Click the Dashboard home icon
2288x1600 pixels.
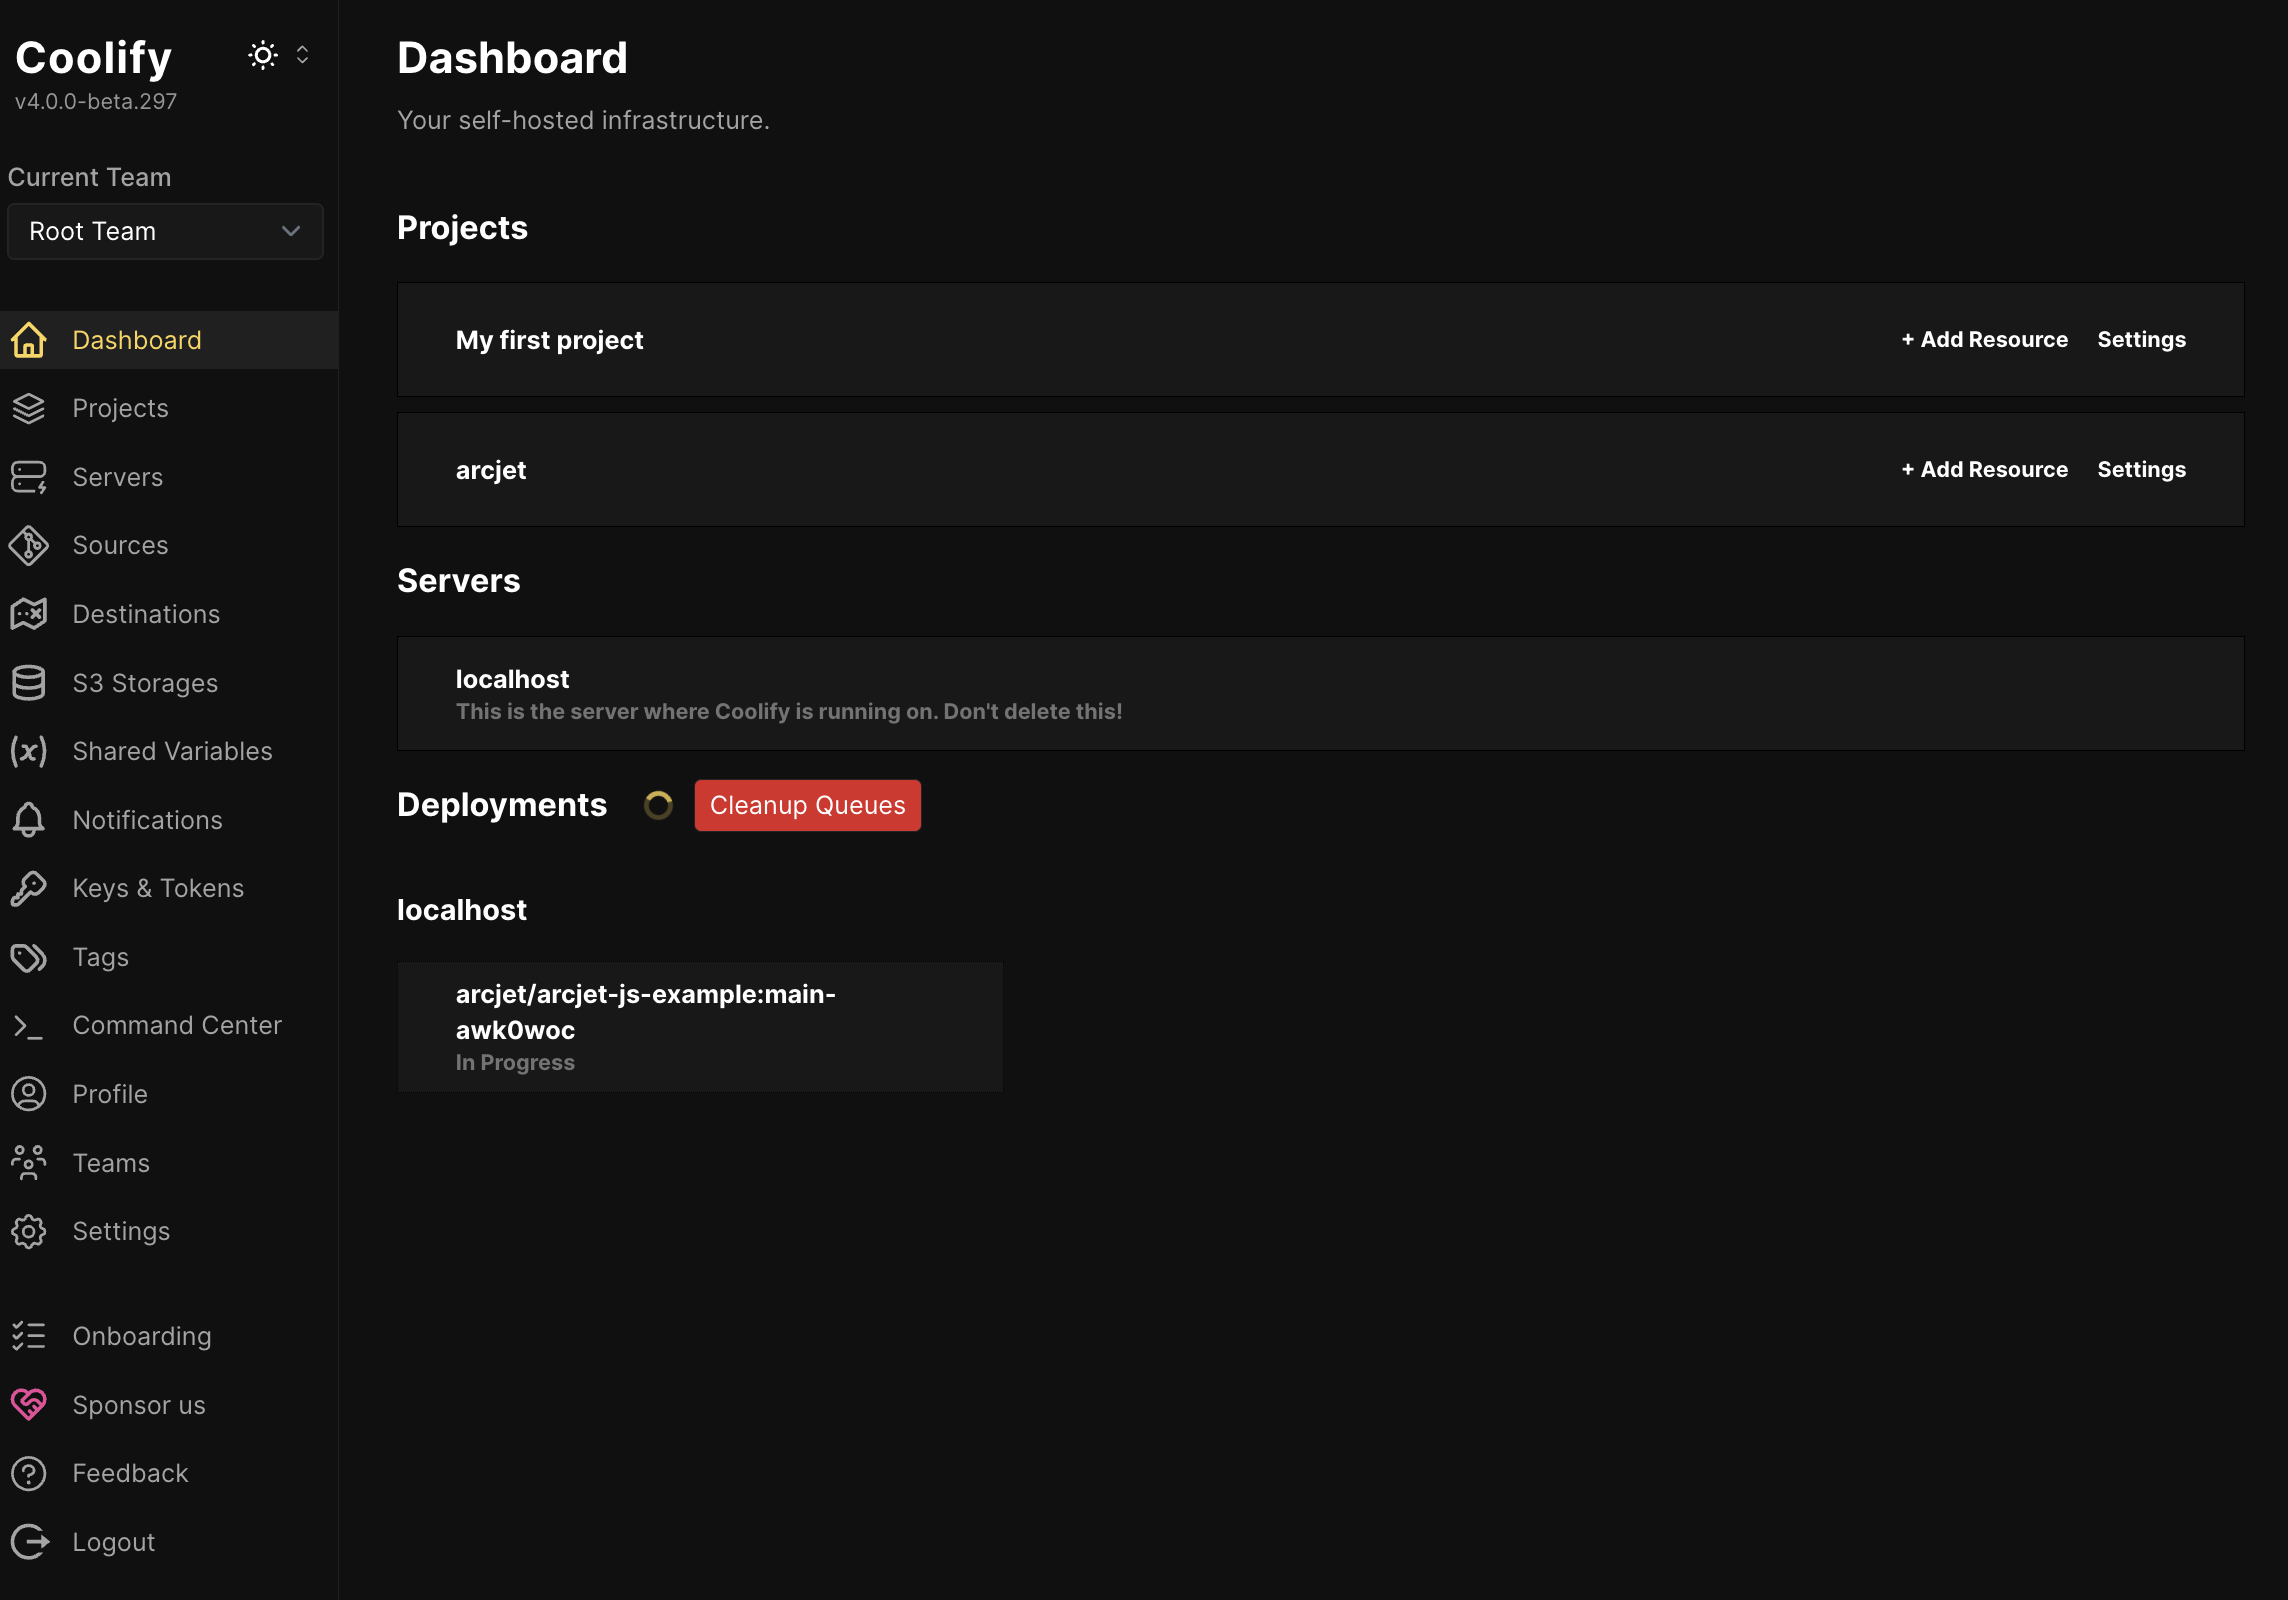pos(29,340)
